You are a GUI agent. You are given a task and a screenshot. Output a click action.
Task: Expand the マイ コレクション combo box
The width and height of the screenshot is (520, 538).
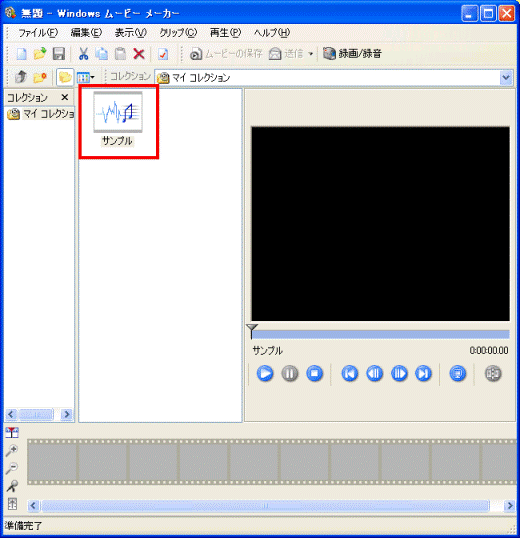(506, 78)
